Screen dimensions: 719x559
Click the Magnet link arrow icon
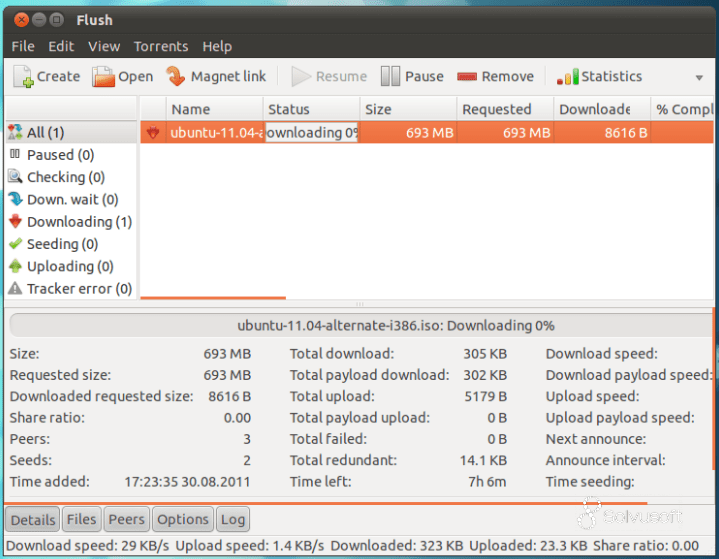[x=175, y=76]
